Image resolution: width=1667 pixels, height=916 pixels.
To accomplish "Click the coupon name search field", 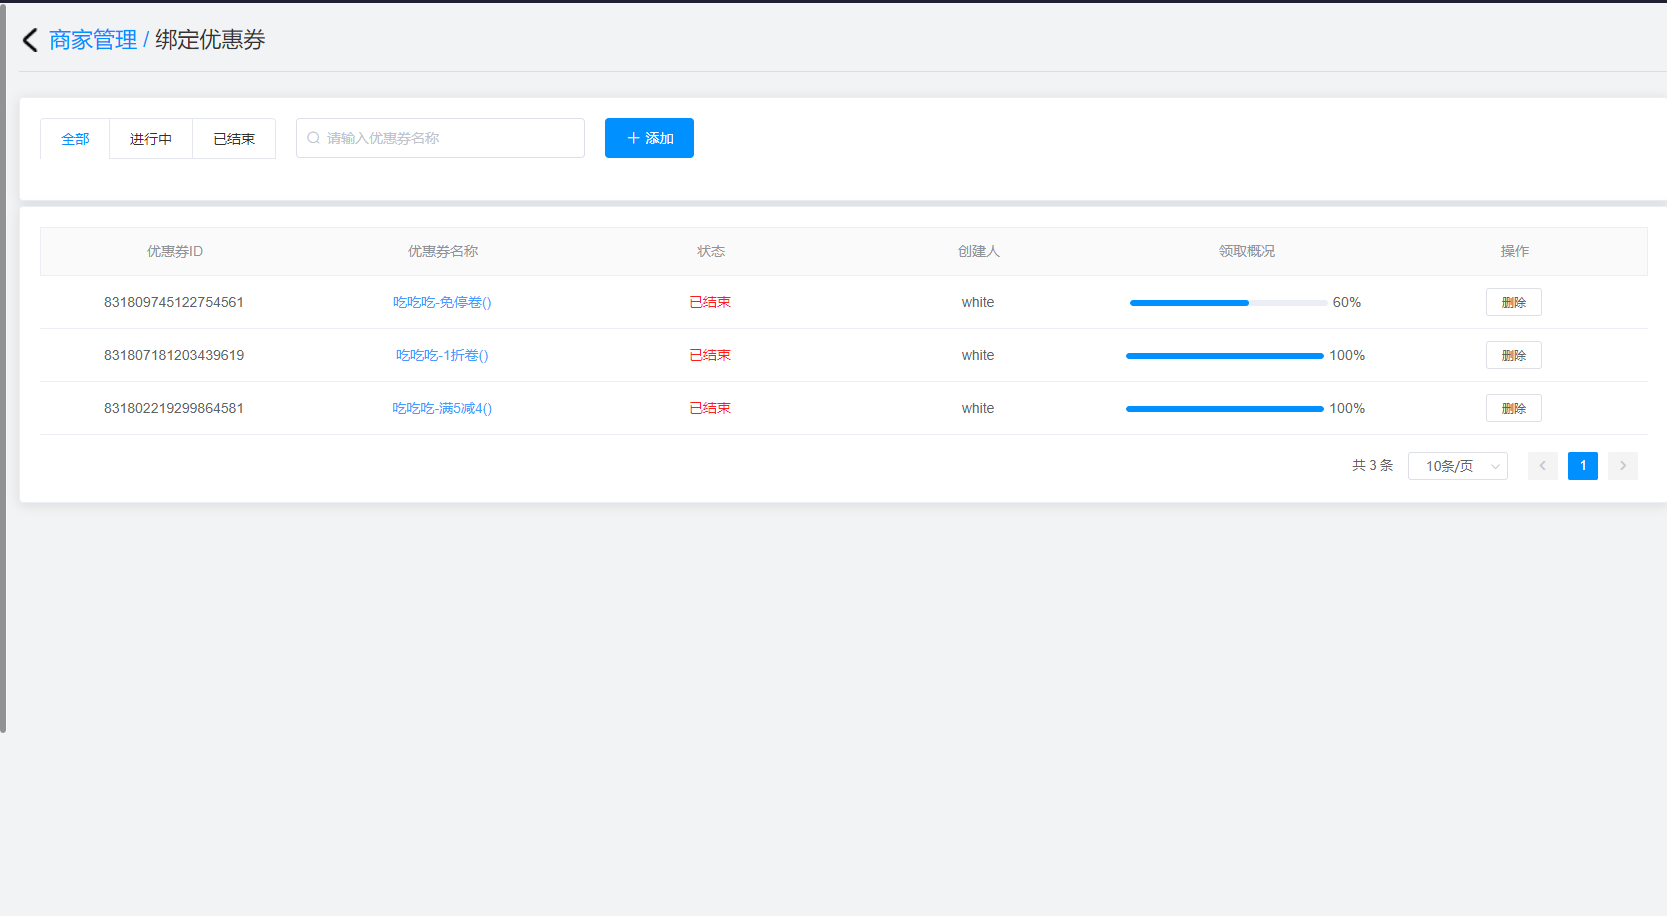I will [450, 138].
